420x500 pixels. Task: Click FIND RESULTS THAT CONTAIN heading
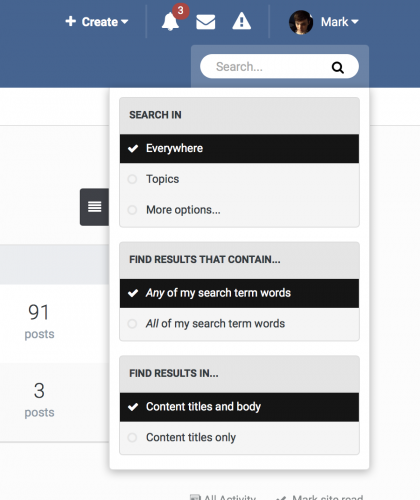205,260
